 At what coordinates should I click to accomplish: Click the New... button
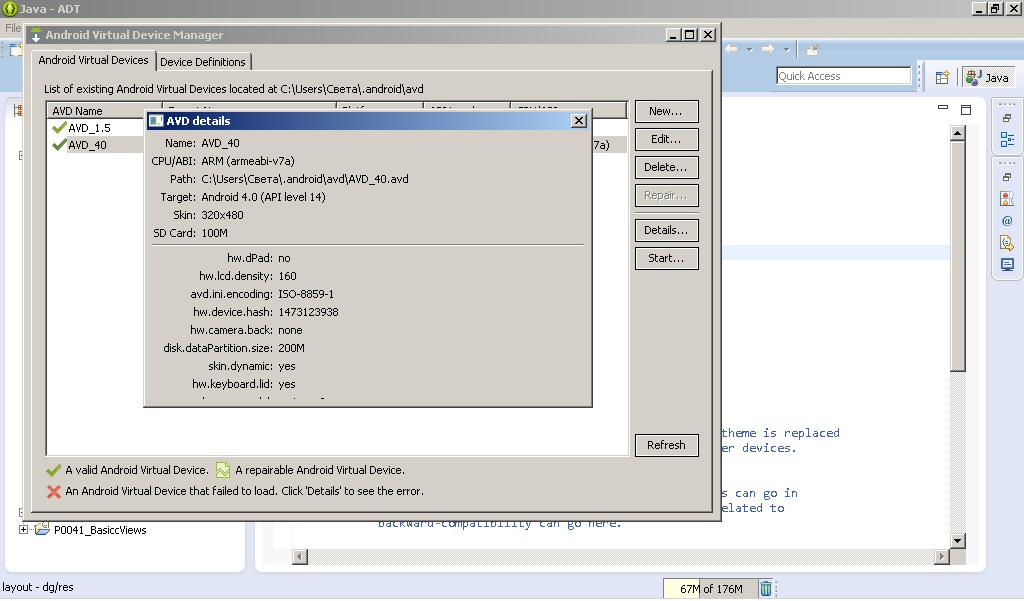(x=666, y=111)
